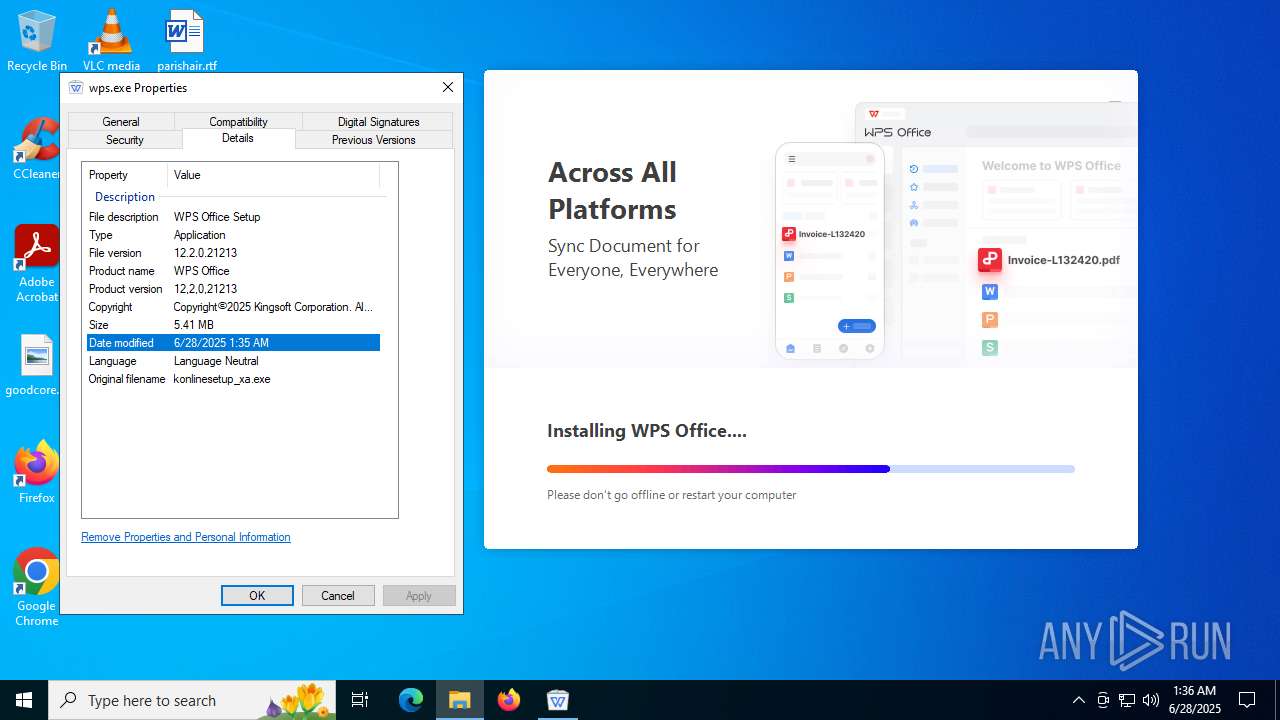The width and height of the screenshot is (1280, 720).
Task: Select the Language Neutral row
Action: pos(233,361)
